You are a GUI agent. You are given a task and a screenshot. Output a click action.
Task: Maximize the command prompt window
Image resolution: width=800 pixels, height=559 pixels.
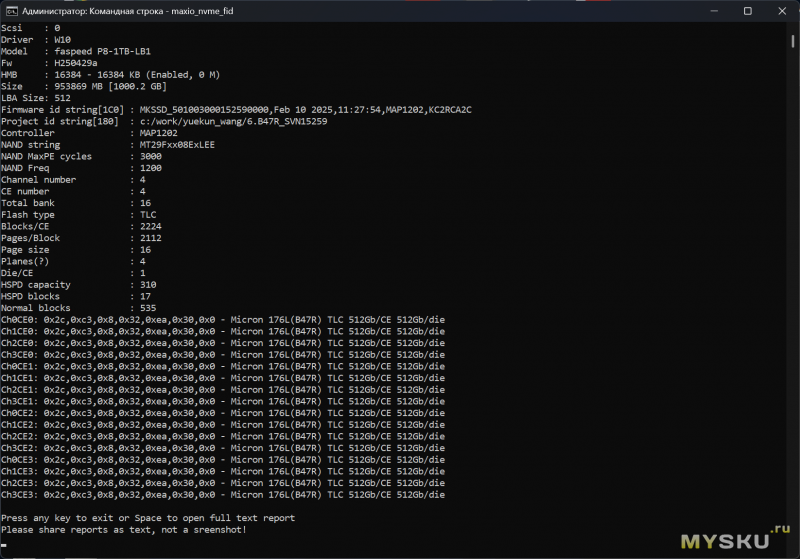(747, 11)
